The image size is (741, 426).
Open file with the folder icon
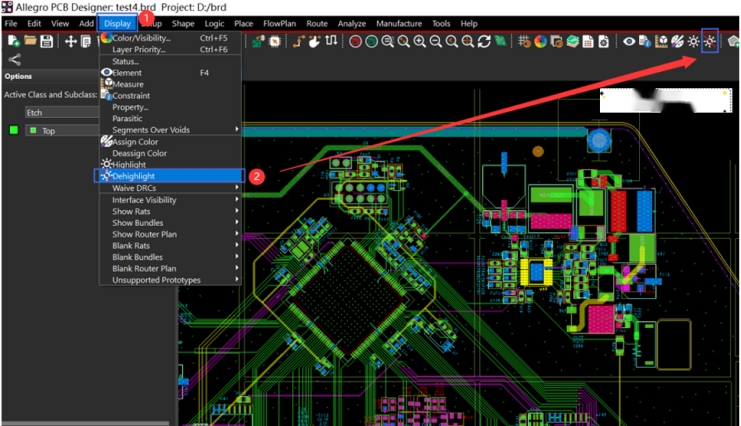click(31, 41)
